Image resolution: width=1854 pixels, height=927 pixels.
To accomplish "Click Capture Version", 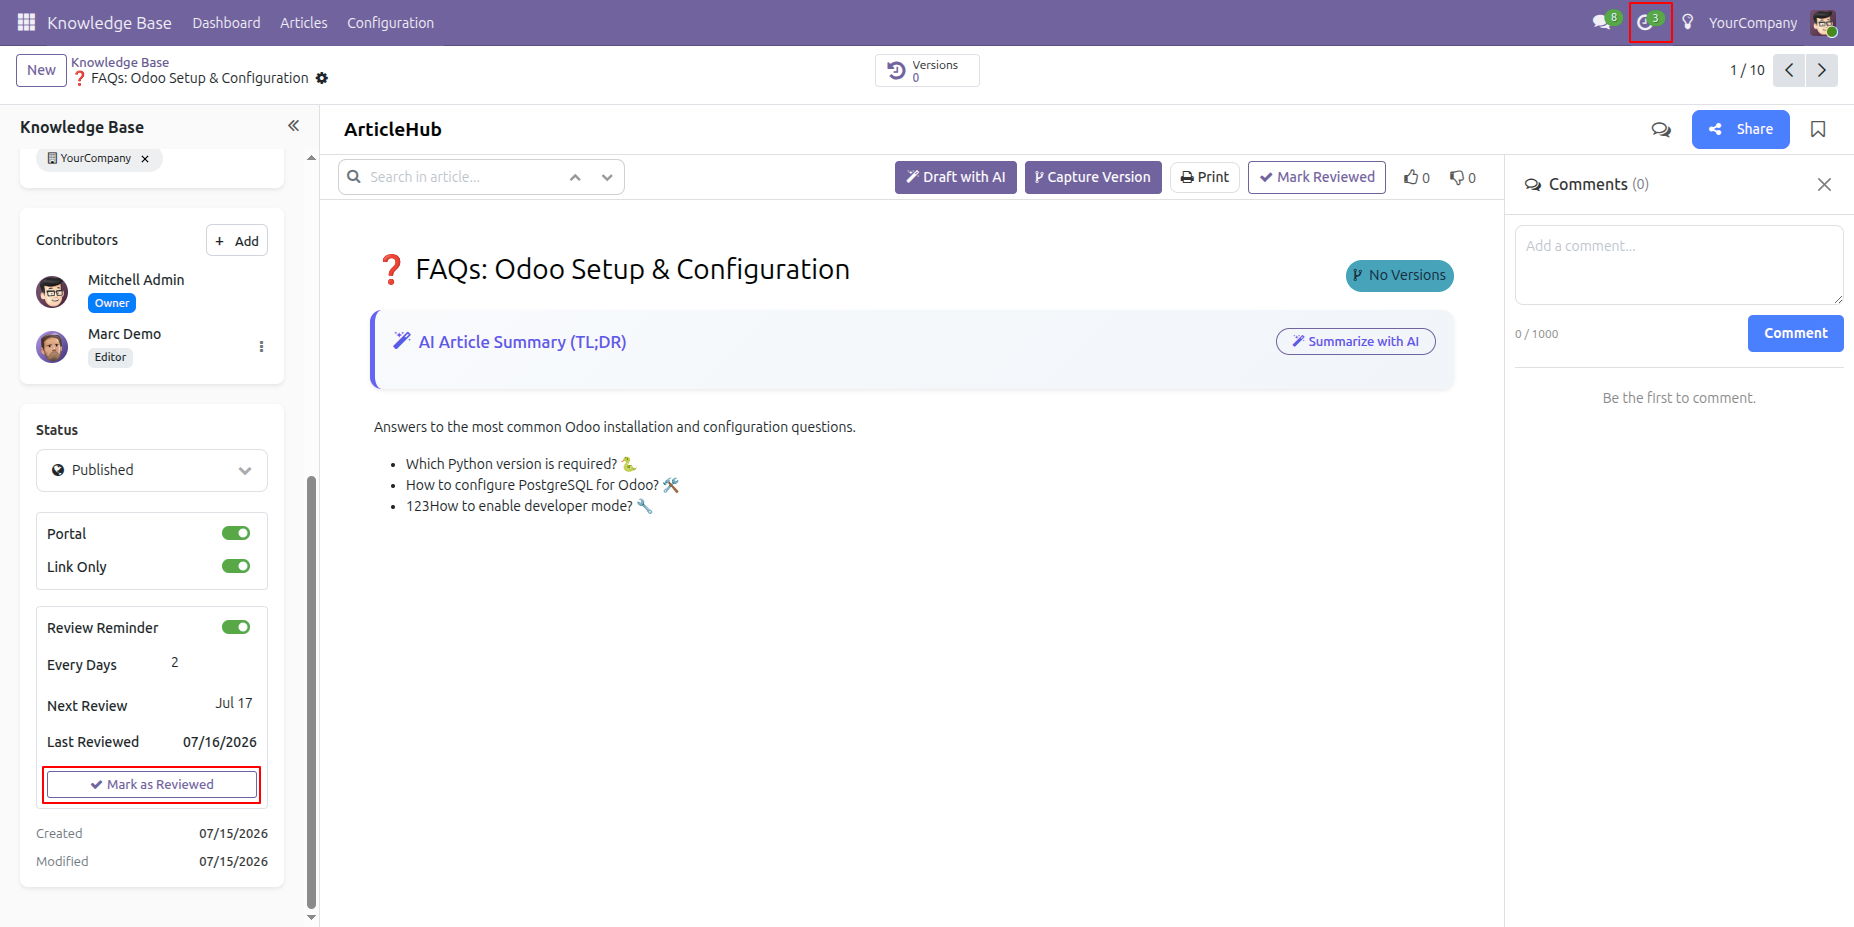I will (x=1093, y=177).
